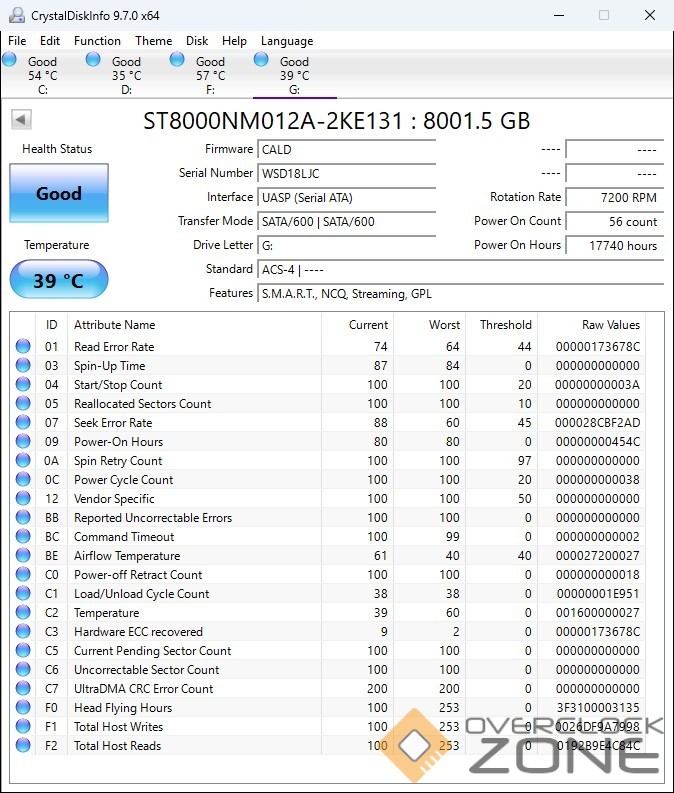Screen dimensions: 674x793
Task: Click the Airflow Temperature status icon
Action: 23,556
